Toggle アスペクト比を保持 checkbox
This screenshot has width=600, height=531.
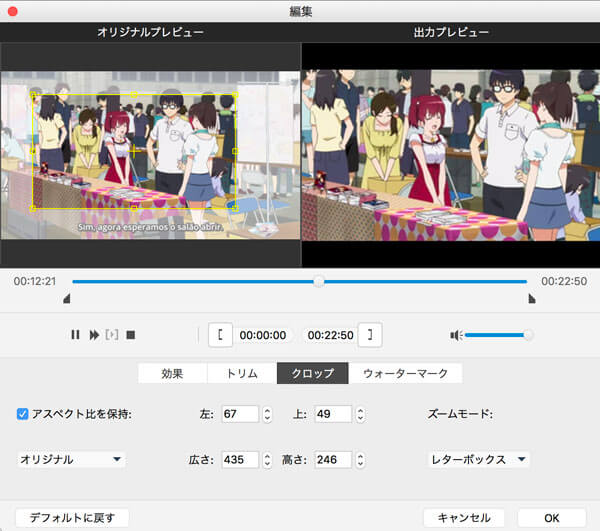pos(23,414)
